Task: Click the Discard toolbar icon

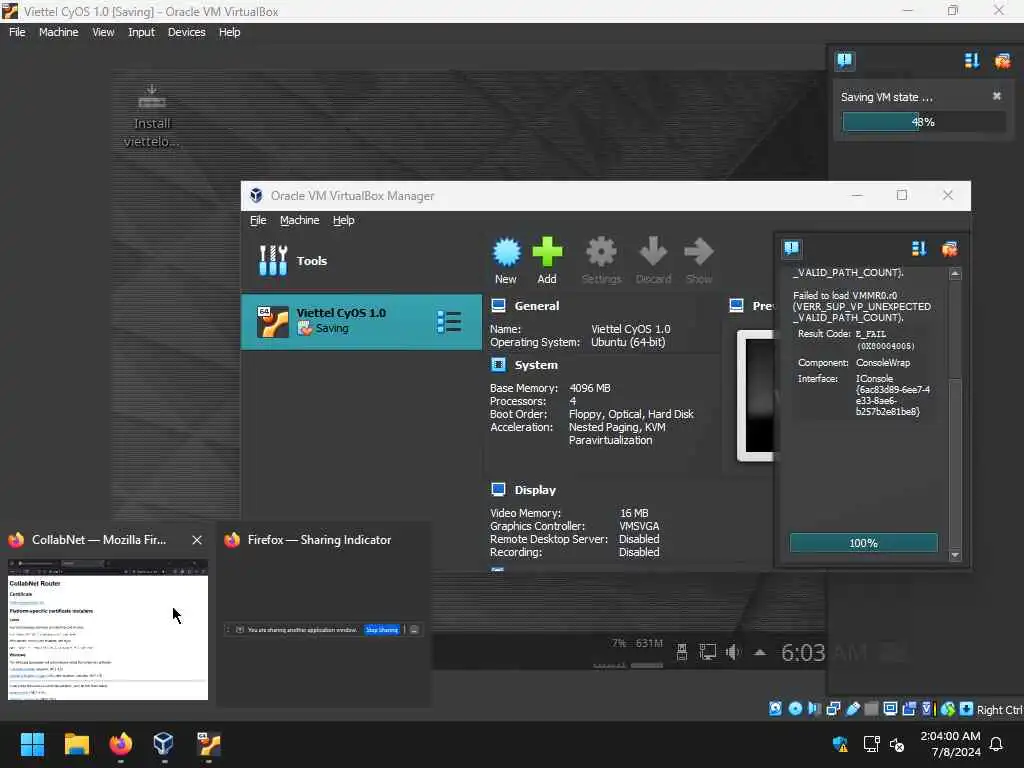Action: 653,261
